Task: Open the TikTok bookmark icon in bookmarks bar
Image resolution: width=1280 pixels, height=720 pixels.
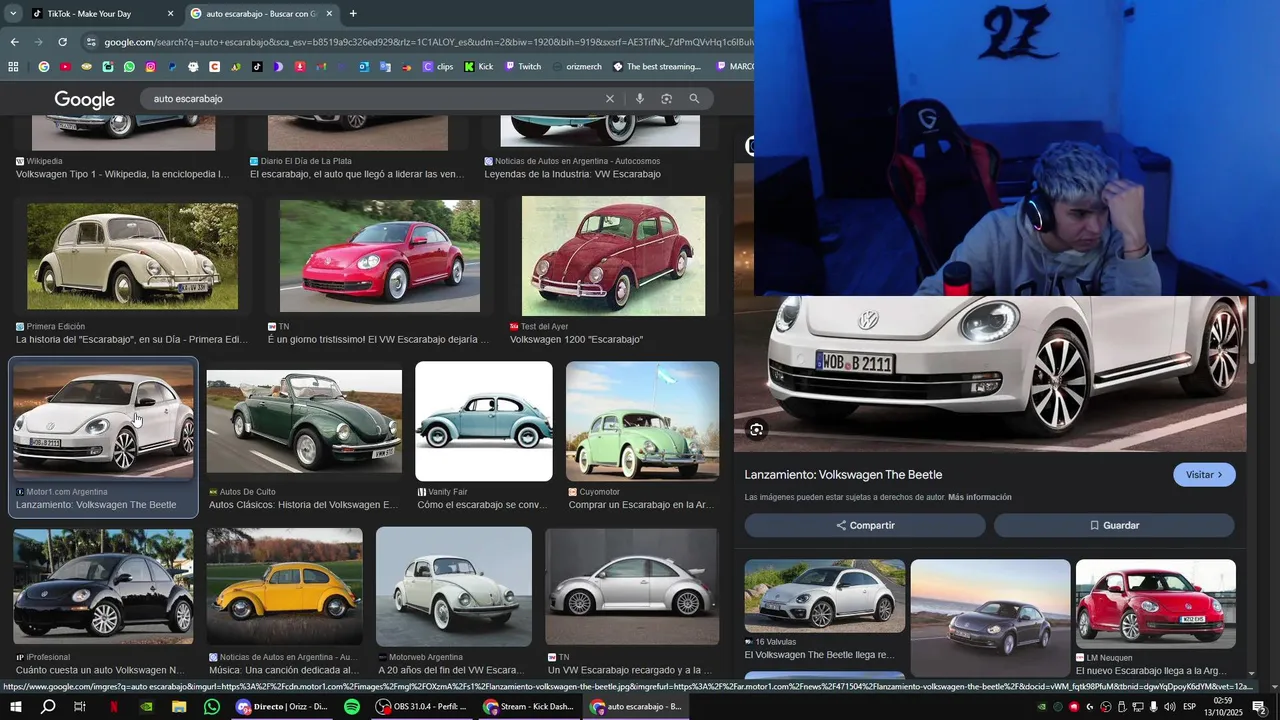Action: click(257, 67)
